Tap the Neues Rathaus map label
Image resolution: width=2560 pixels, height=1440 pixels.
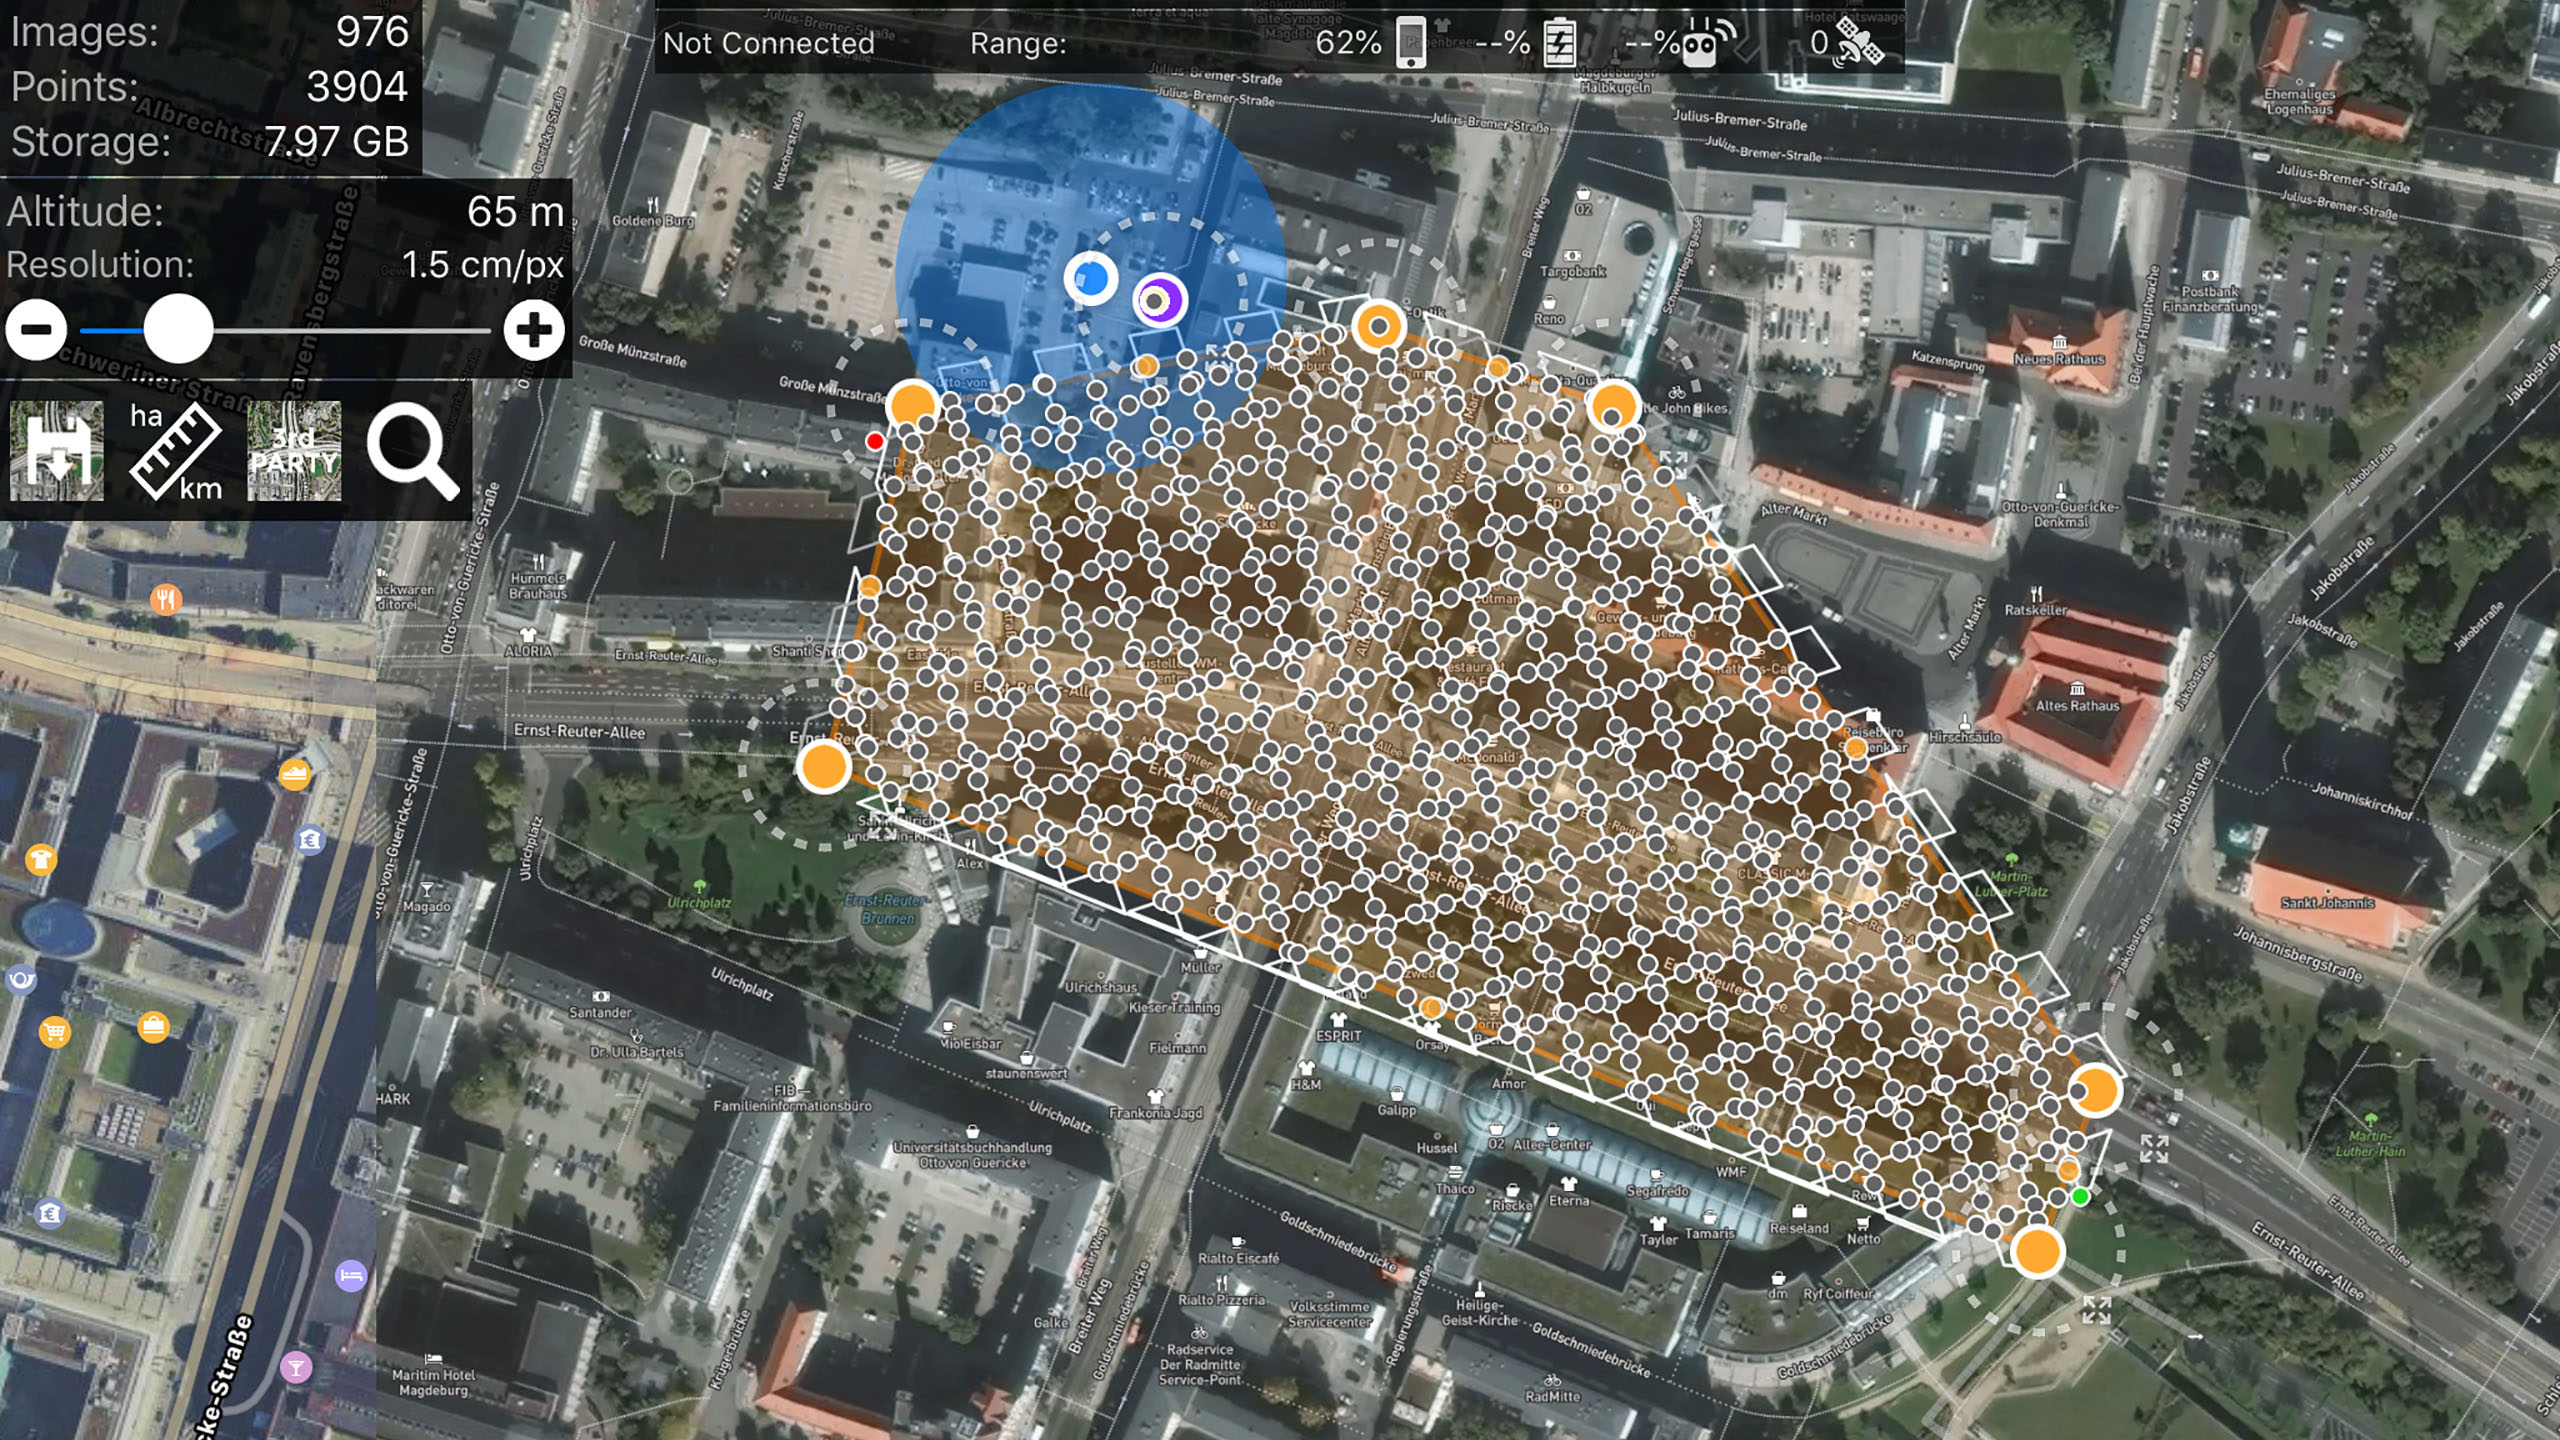2059,358
